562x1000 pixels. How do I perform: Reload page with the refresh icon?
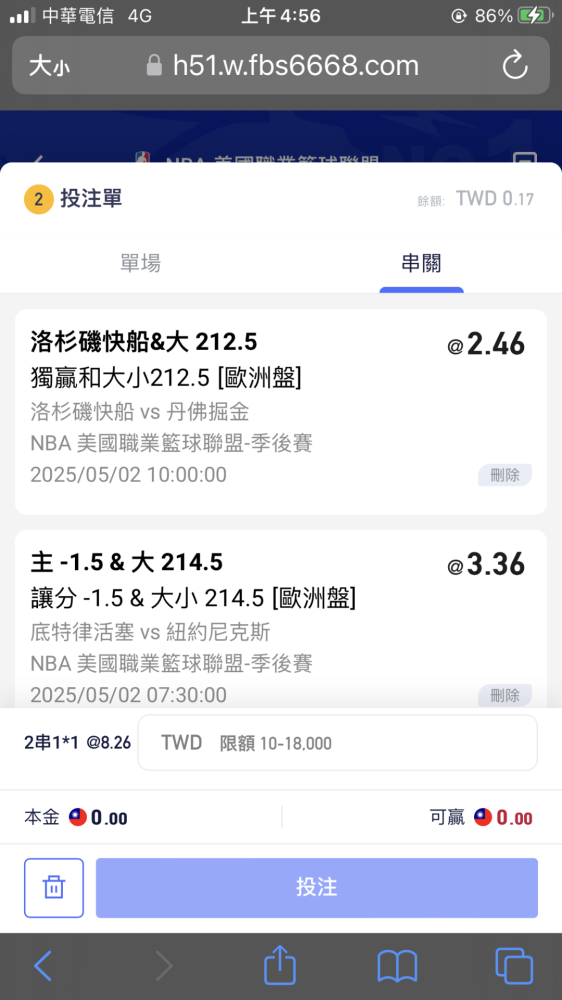515,66
